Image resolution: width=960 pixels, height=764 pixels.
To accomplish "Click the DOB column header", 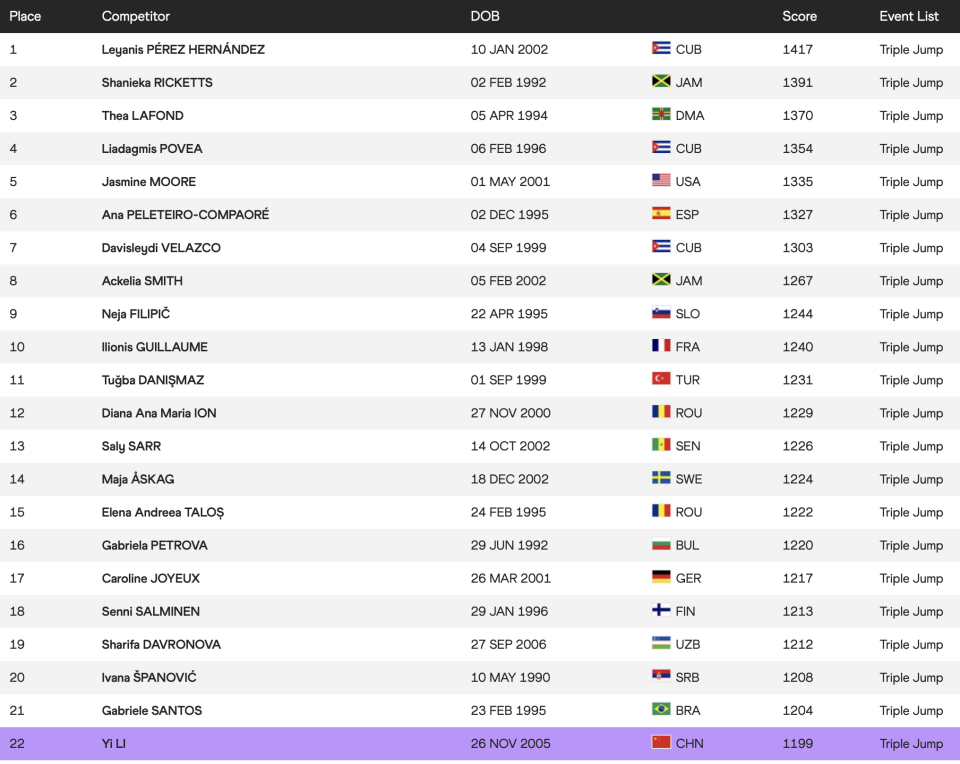I will (485, 16).
